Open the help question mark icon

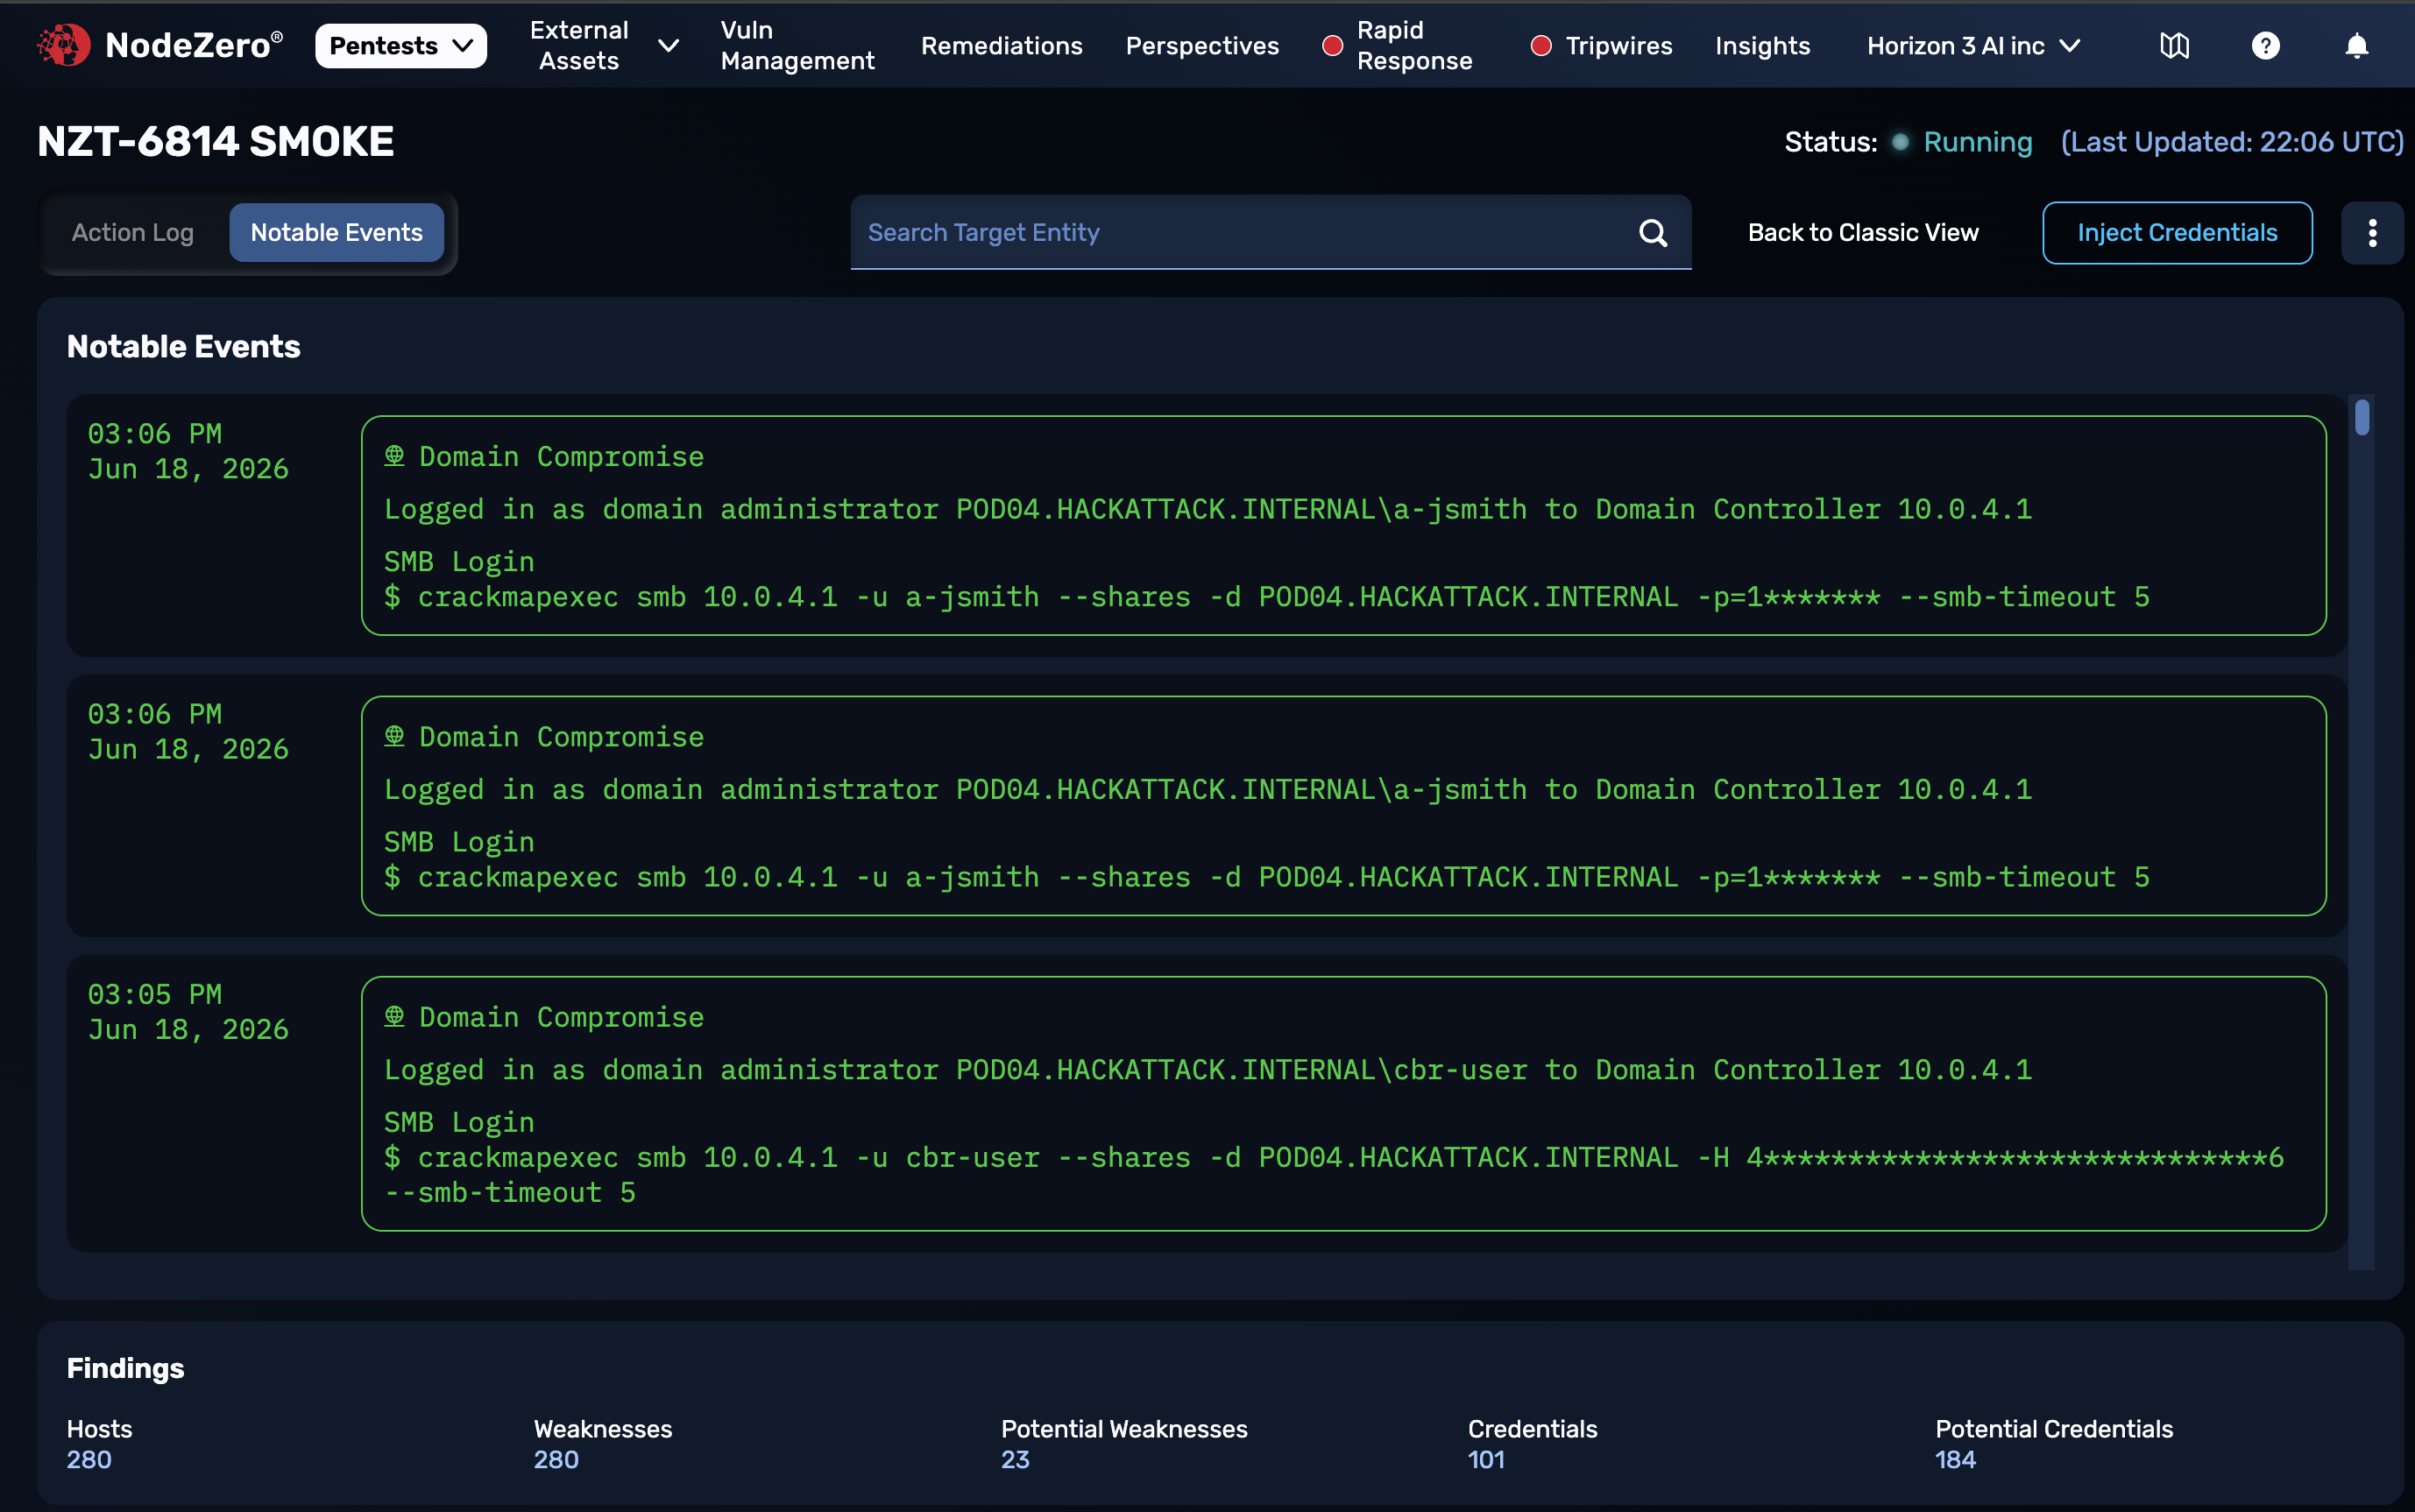coord(2265,46)
